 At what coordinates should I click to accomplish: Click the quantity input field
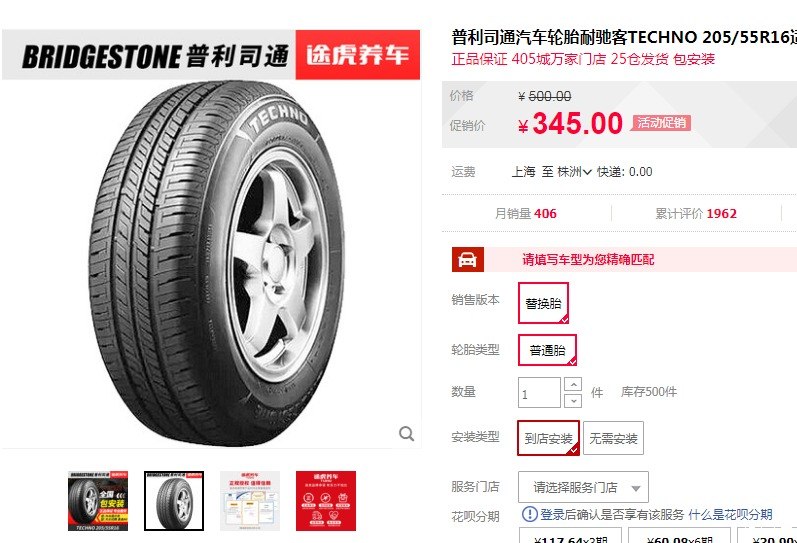[x=539, y=393]
